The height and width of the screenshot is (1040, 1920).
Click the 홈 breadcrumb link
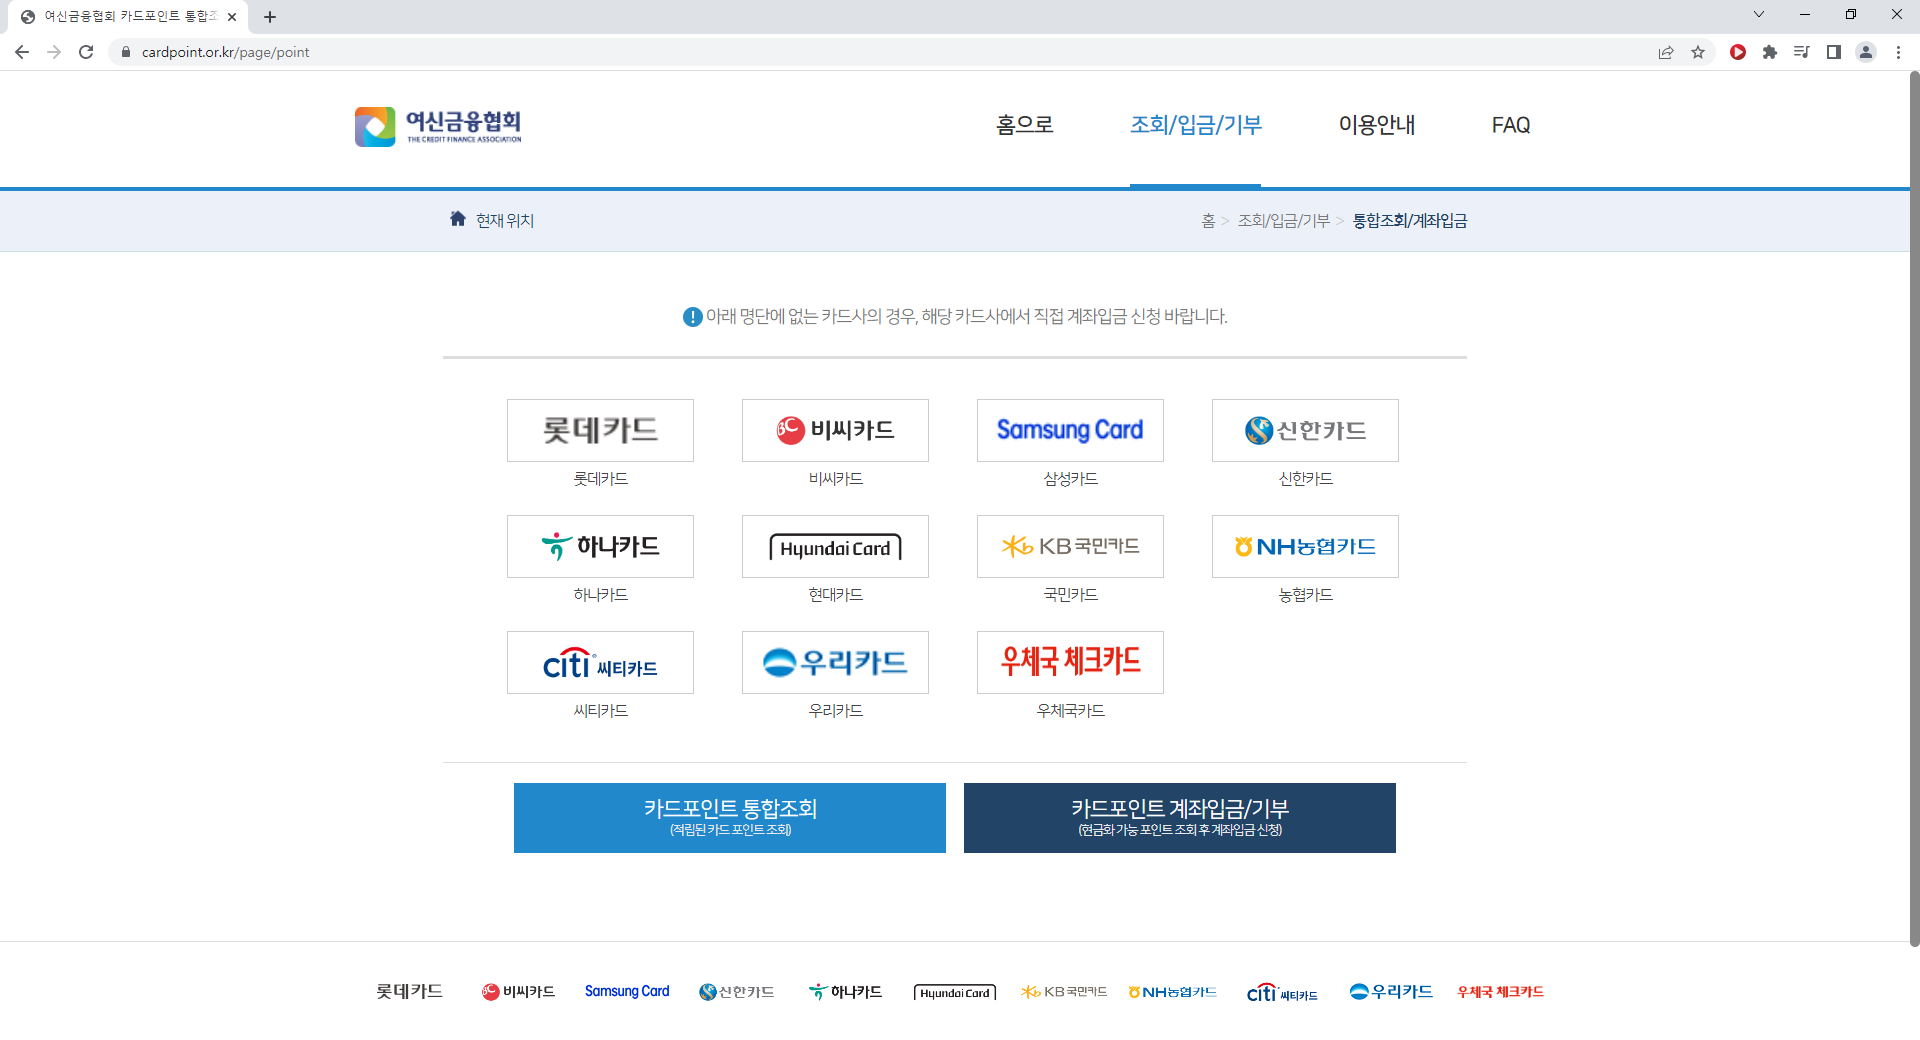pos(1208,221)
